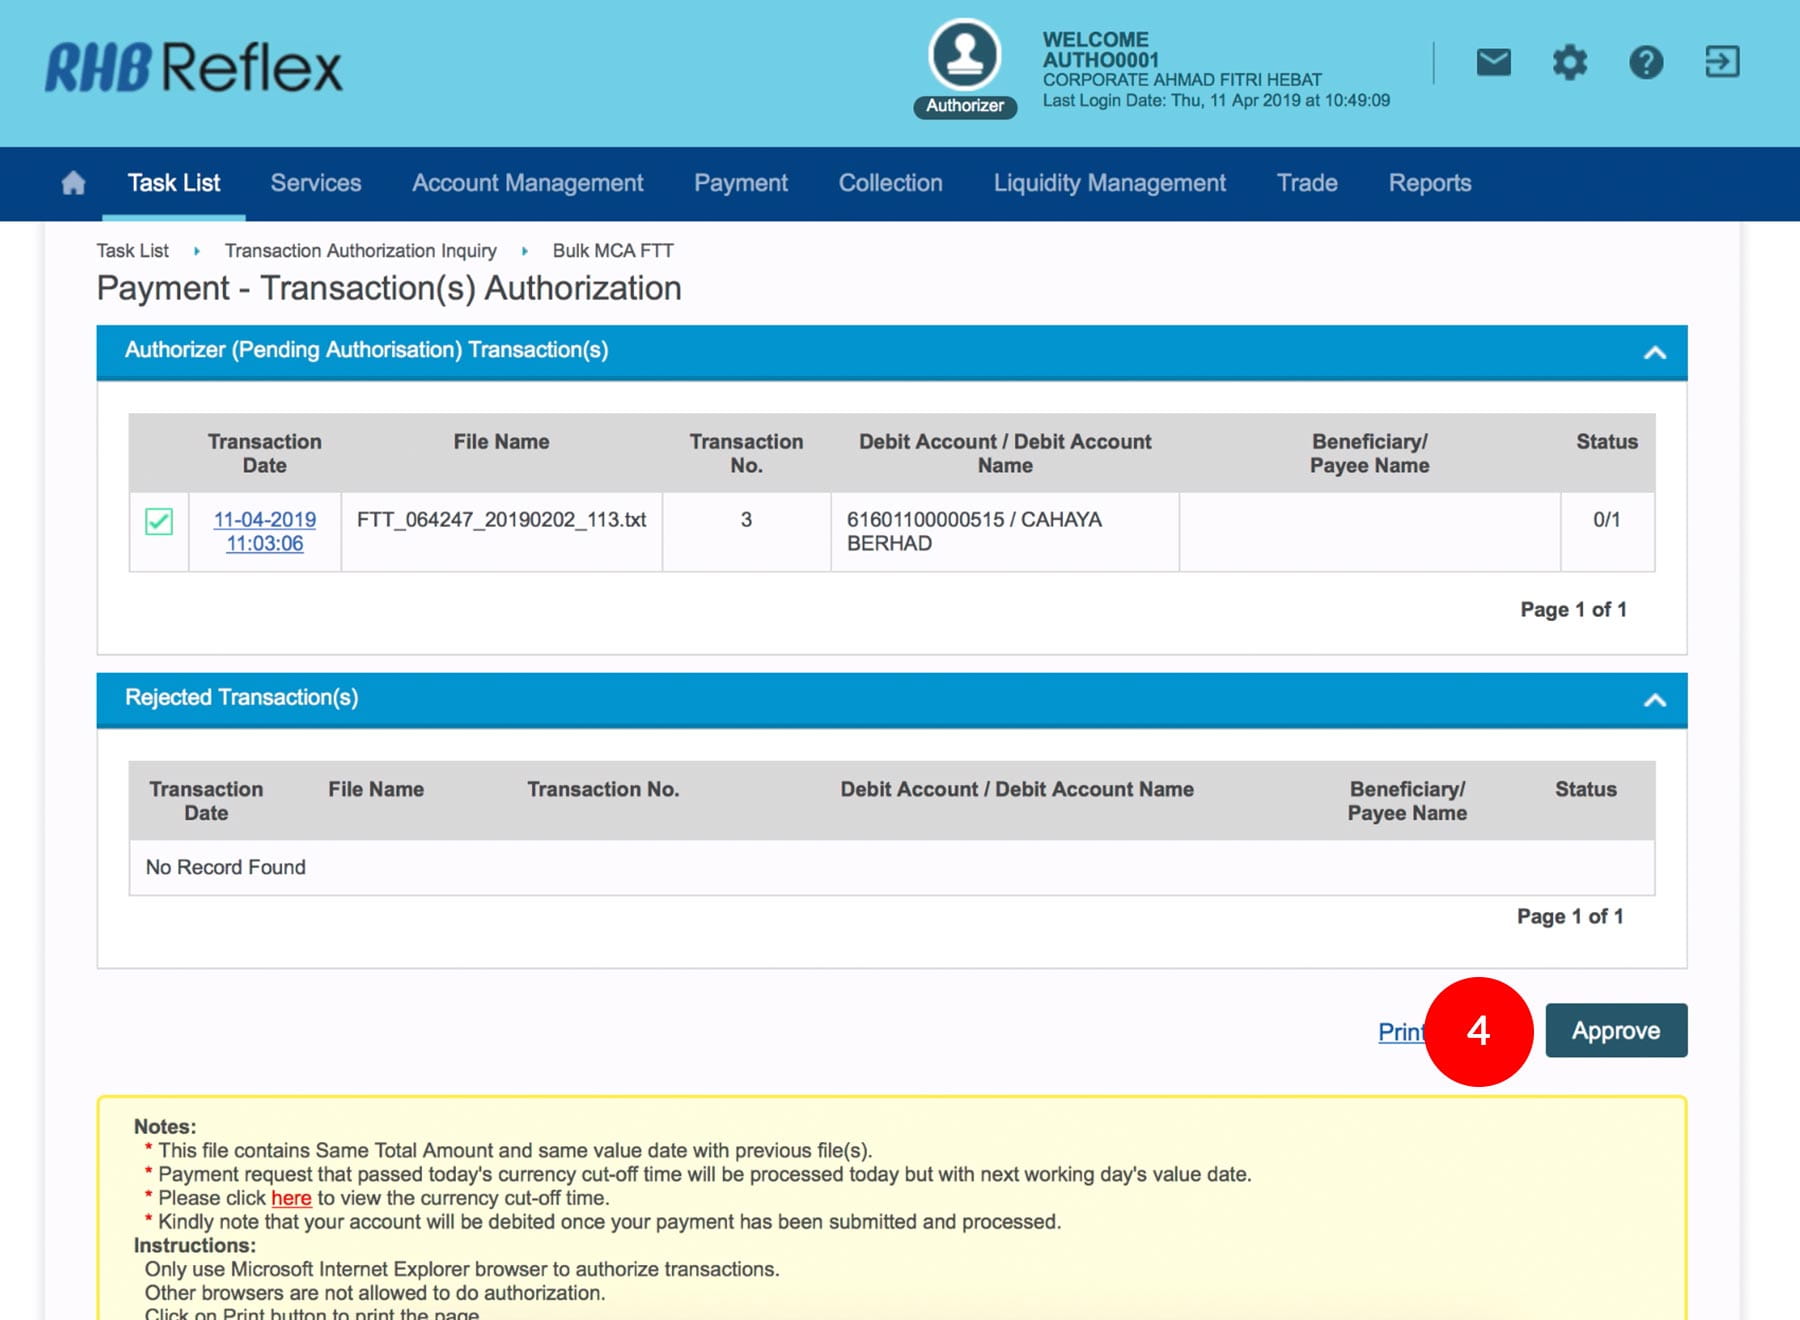This screenshot has width=1800, height=1320.
Task: Open settings via the gear icon
Action: coord(1569,62)
